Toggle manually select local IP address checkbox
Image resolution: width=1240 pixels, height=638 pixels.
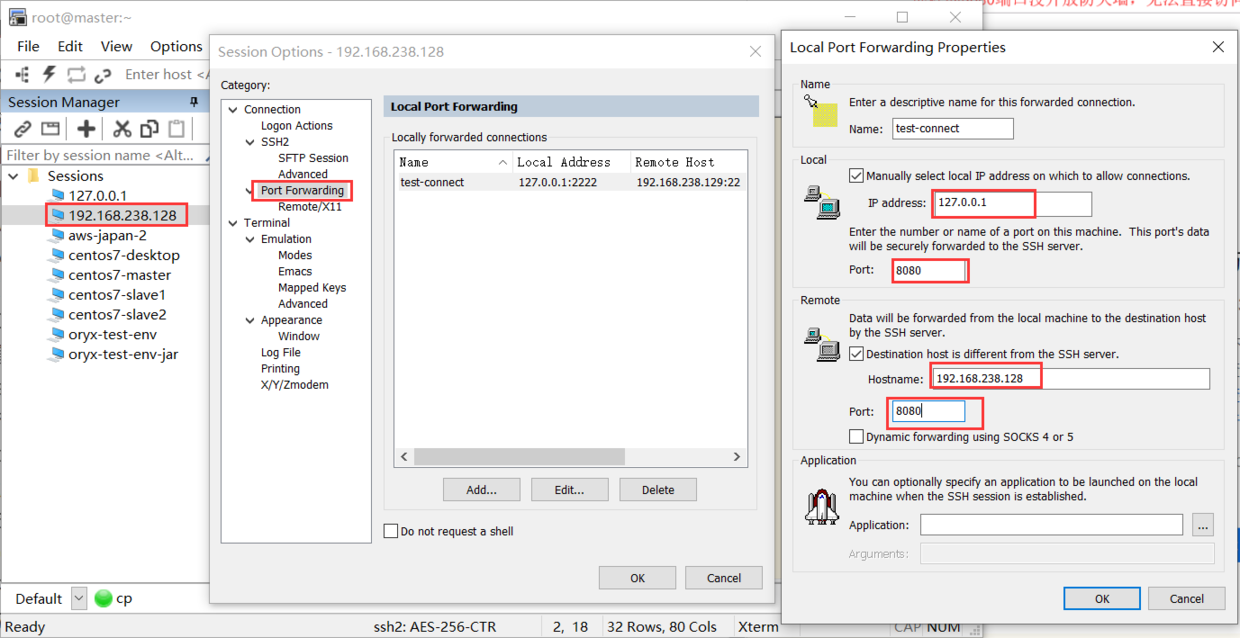tap(856, 176)
